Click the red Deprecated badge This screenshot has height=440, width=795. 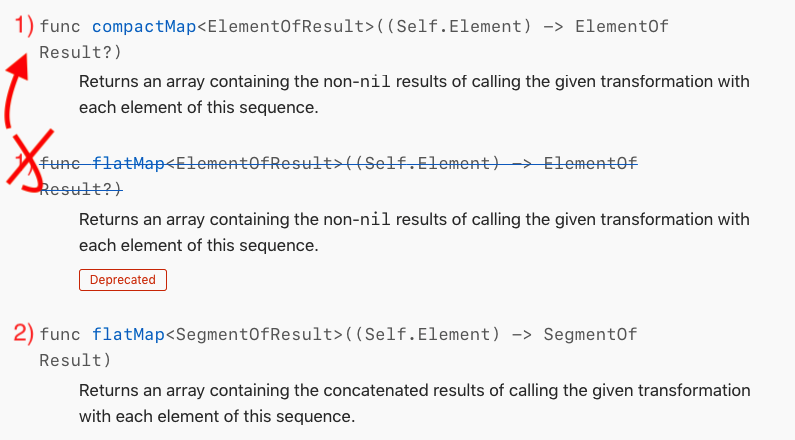tap(122, 280)
